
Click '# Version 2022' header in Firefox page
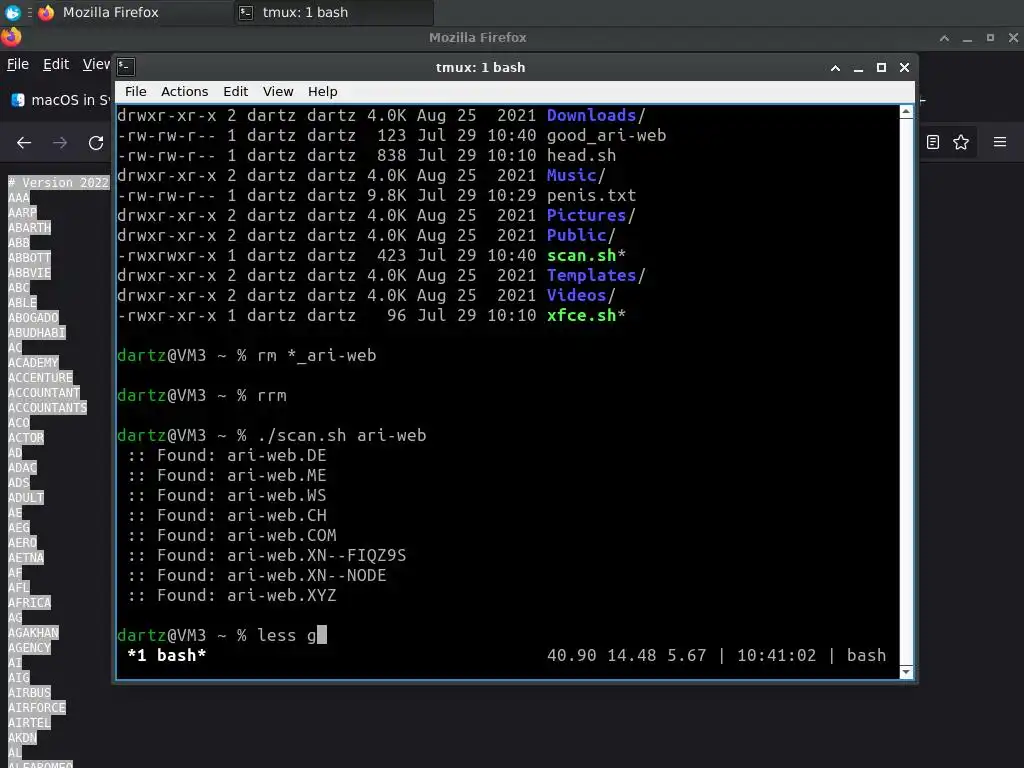click(x=59, y=183)
